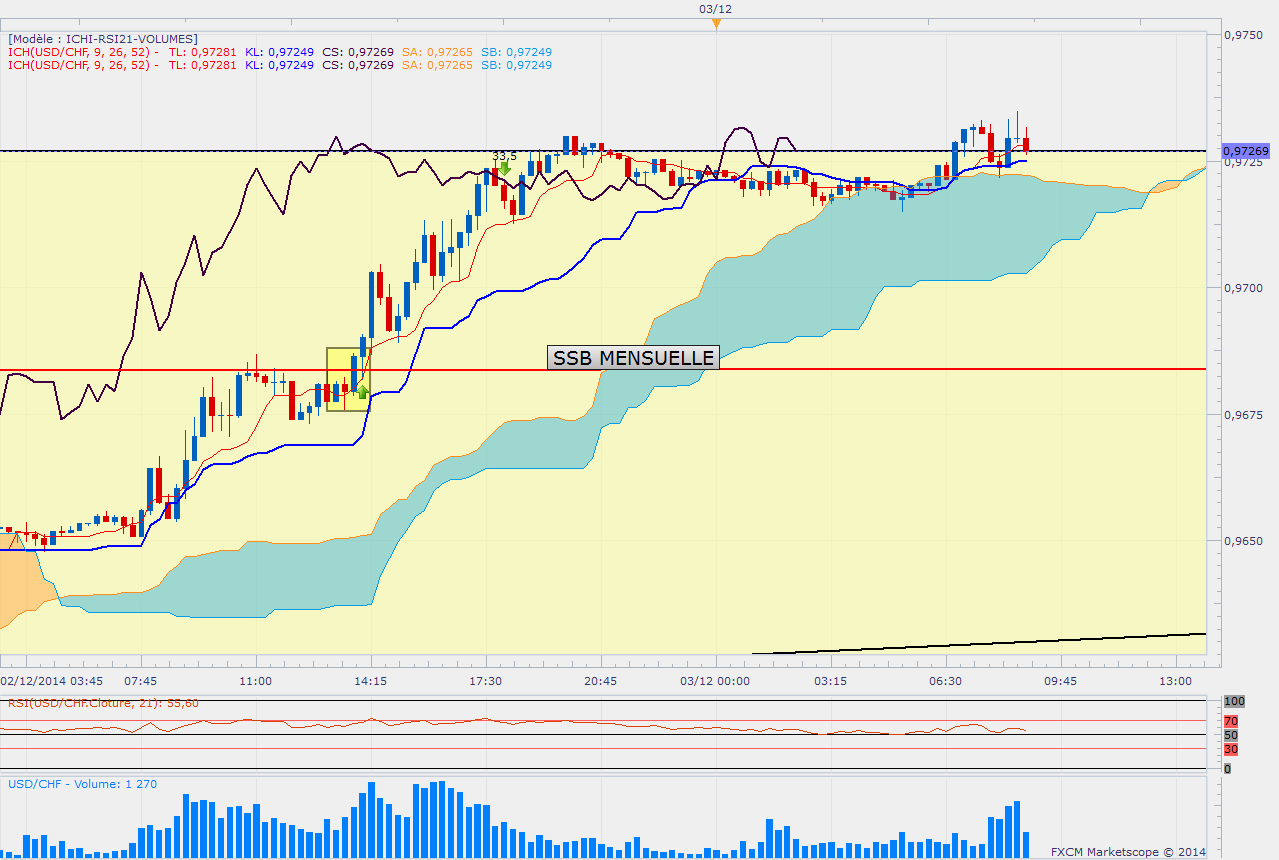Click the 07:45 time axis label
The width and height of the screenshot is (1279, 860).
pos(142,681)
